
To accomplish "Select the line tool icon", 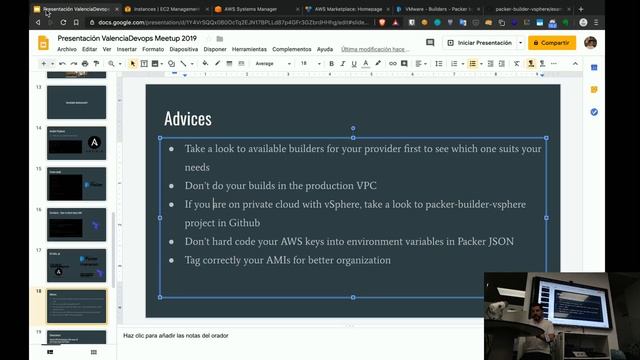I will click(183, 64).
